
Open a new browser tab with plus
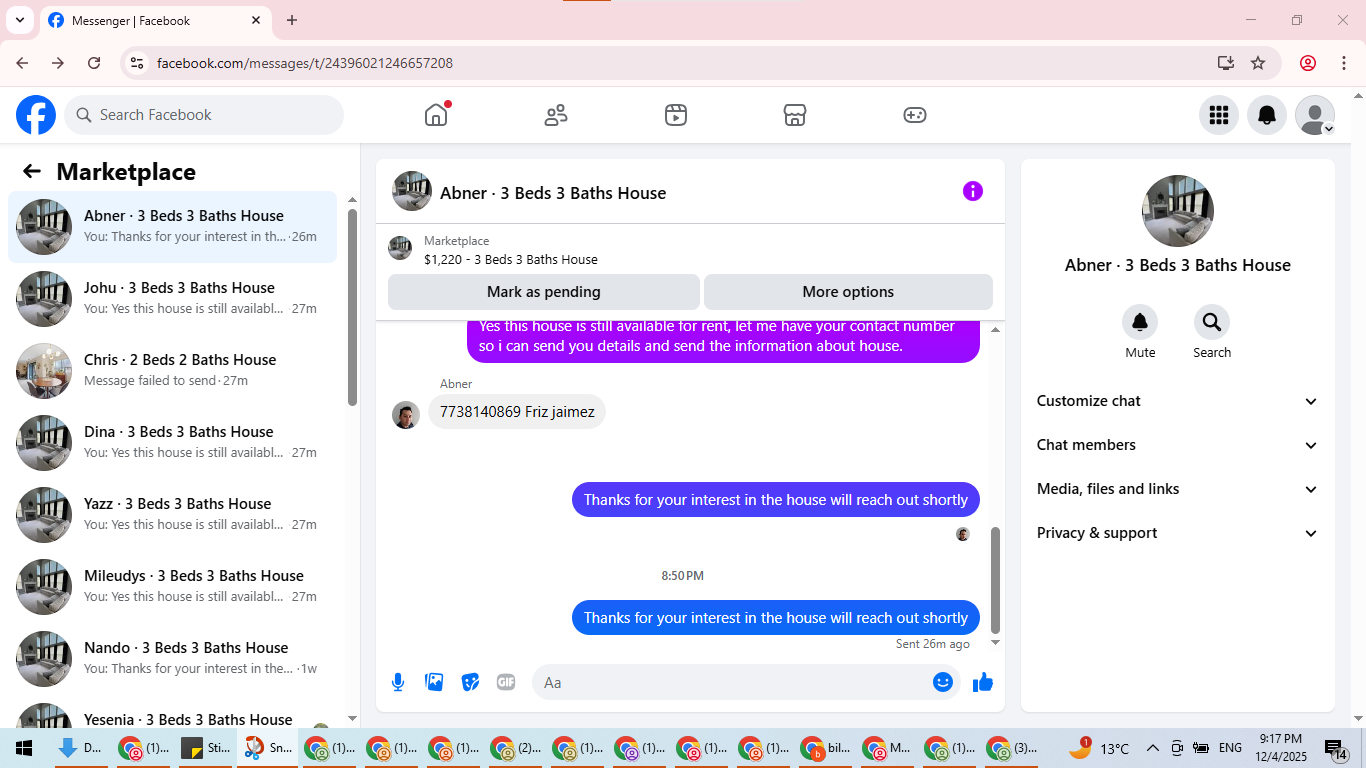[x=292, y=20]
